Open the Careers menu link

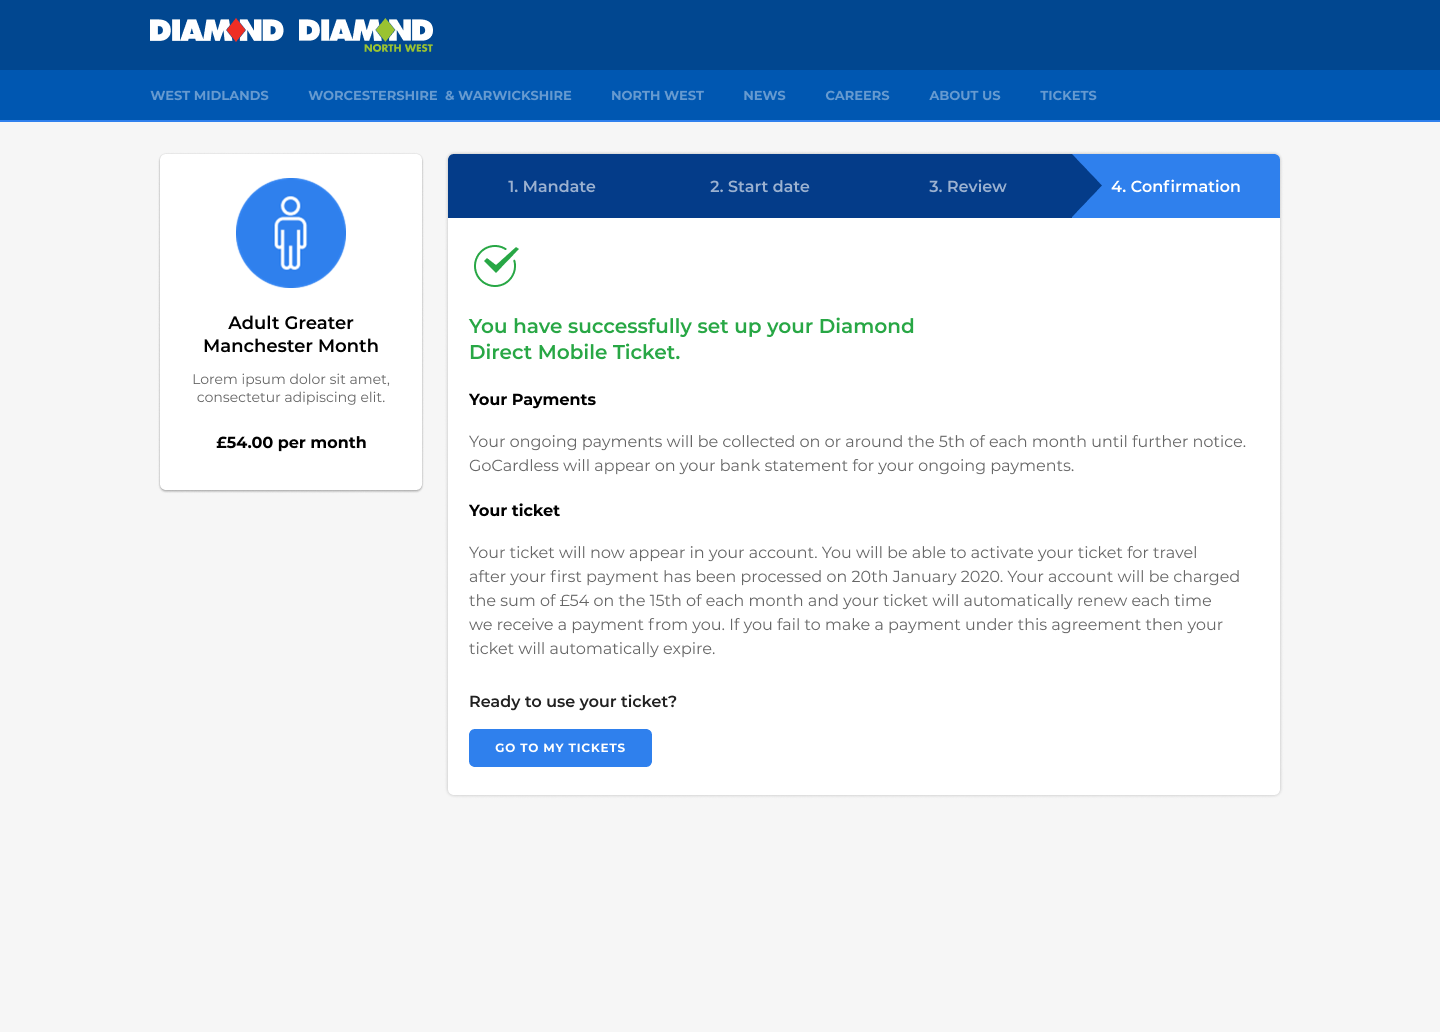pos(857,96)
